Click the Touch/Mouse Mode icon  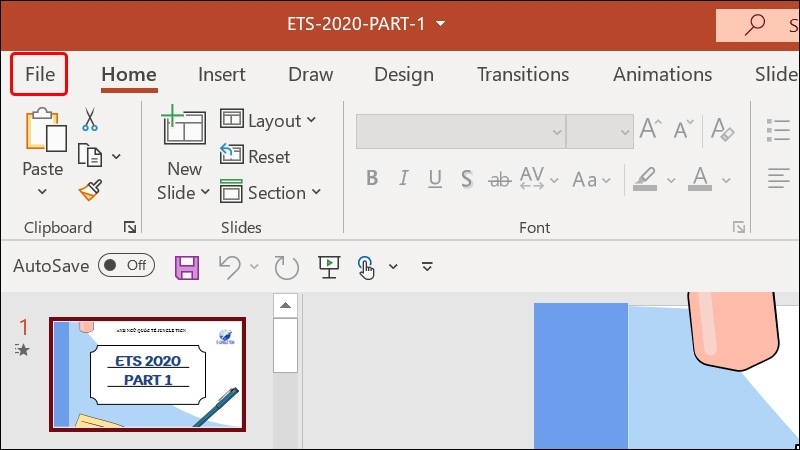(366, 266)
